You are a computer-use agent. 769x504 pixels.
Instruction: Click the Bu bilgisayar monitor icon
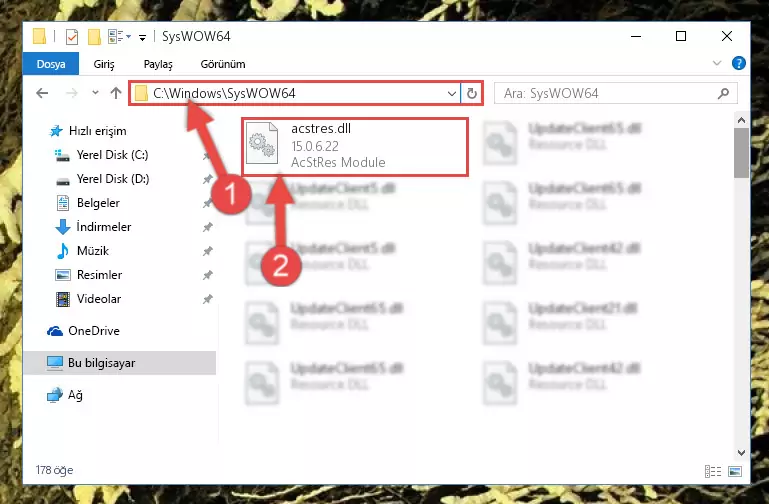[x=55, y=363]
